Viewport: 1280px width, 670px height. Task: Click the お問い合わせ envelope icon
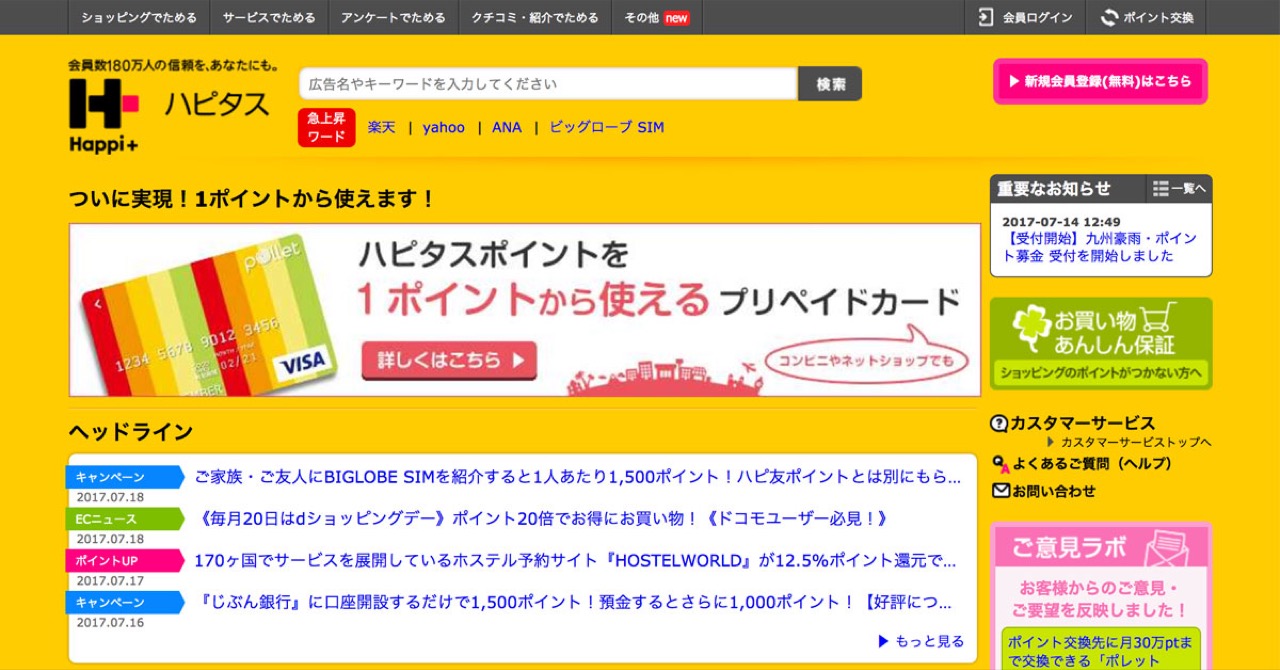pos(1000,491)
